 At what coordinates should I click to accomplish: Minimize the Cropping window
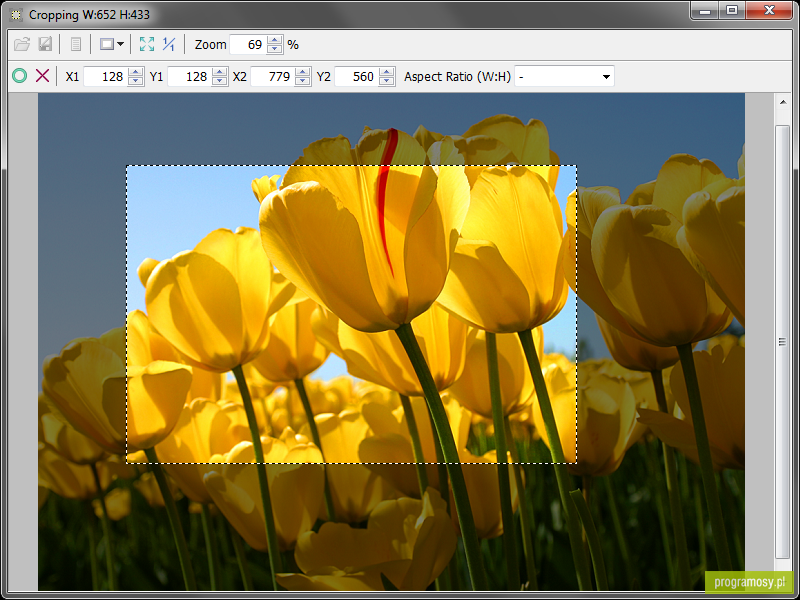point(706,10)
